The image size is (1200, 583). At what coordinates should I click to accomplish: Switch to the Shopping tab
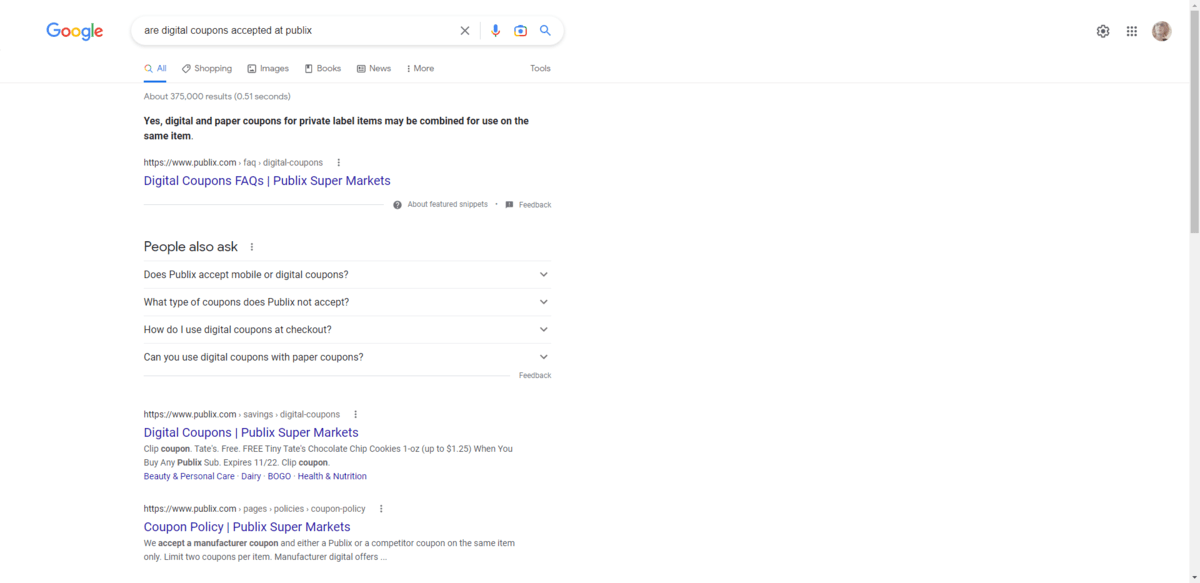point(206,69)
